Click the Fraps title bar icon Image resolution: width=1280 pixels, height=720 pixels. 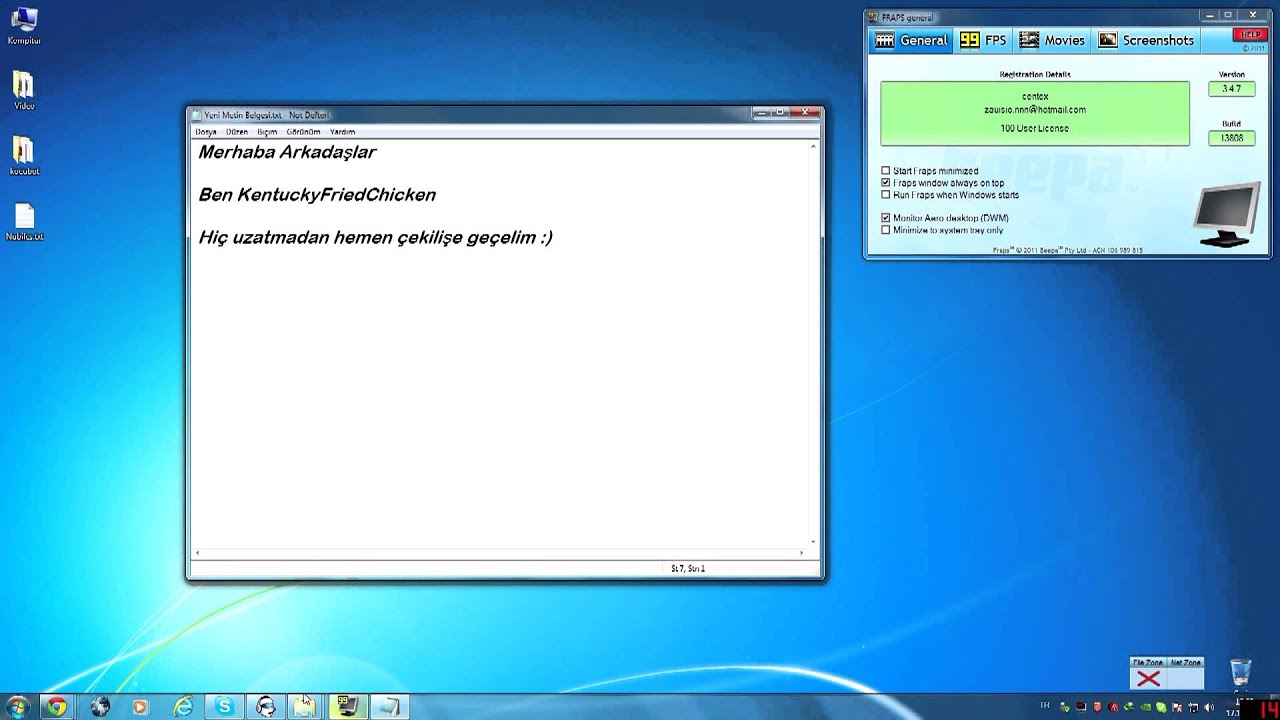click(x=873, y=17)
